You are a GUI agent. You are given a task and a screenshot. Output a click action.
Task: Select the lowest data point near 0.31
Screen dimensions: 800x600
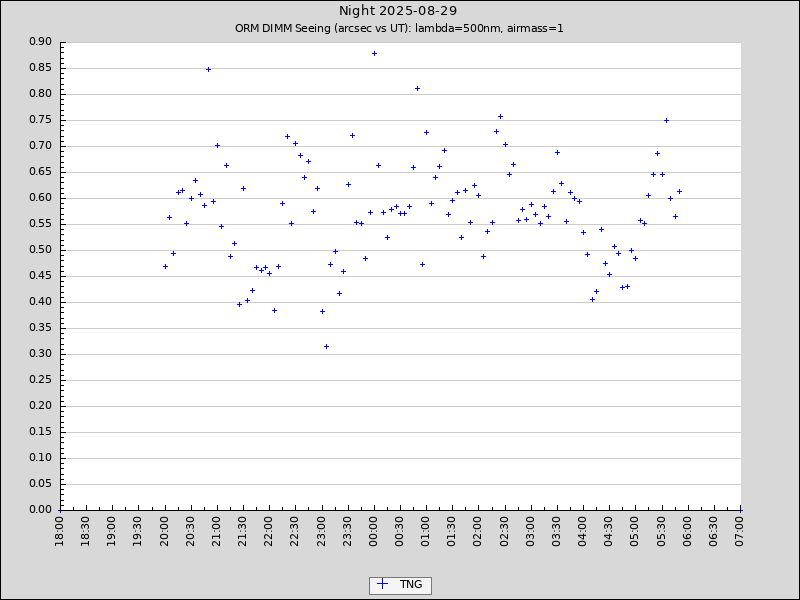point(327,347)
